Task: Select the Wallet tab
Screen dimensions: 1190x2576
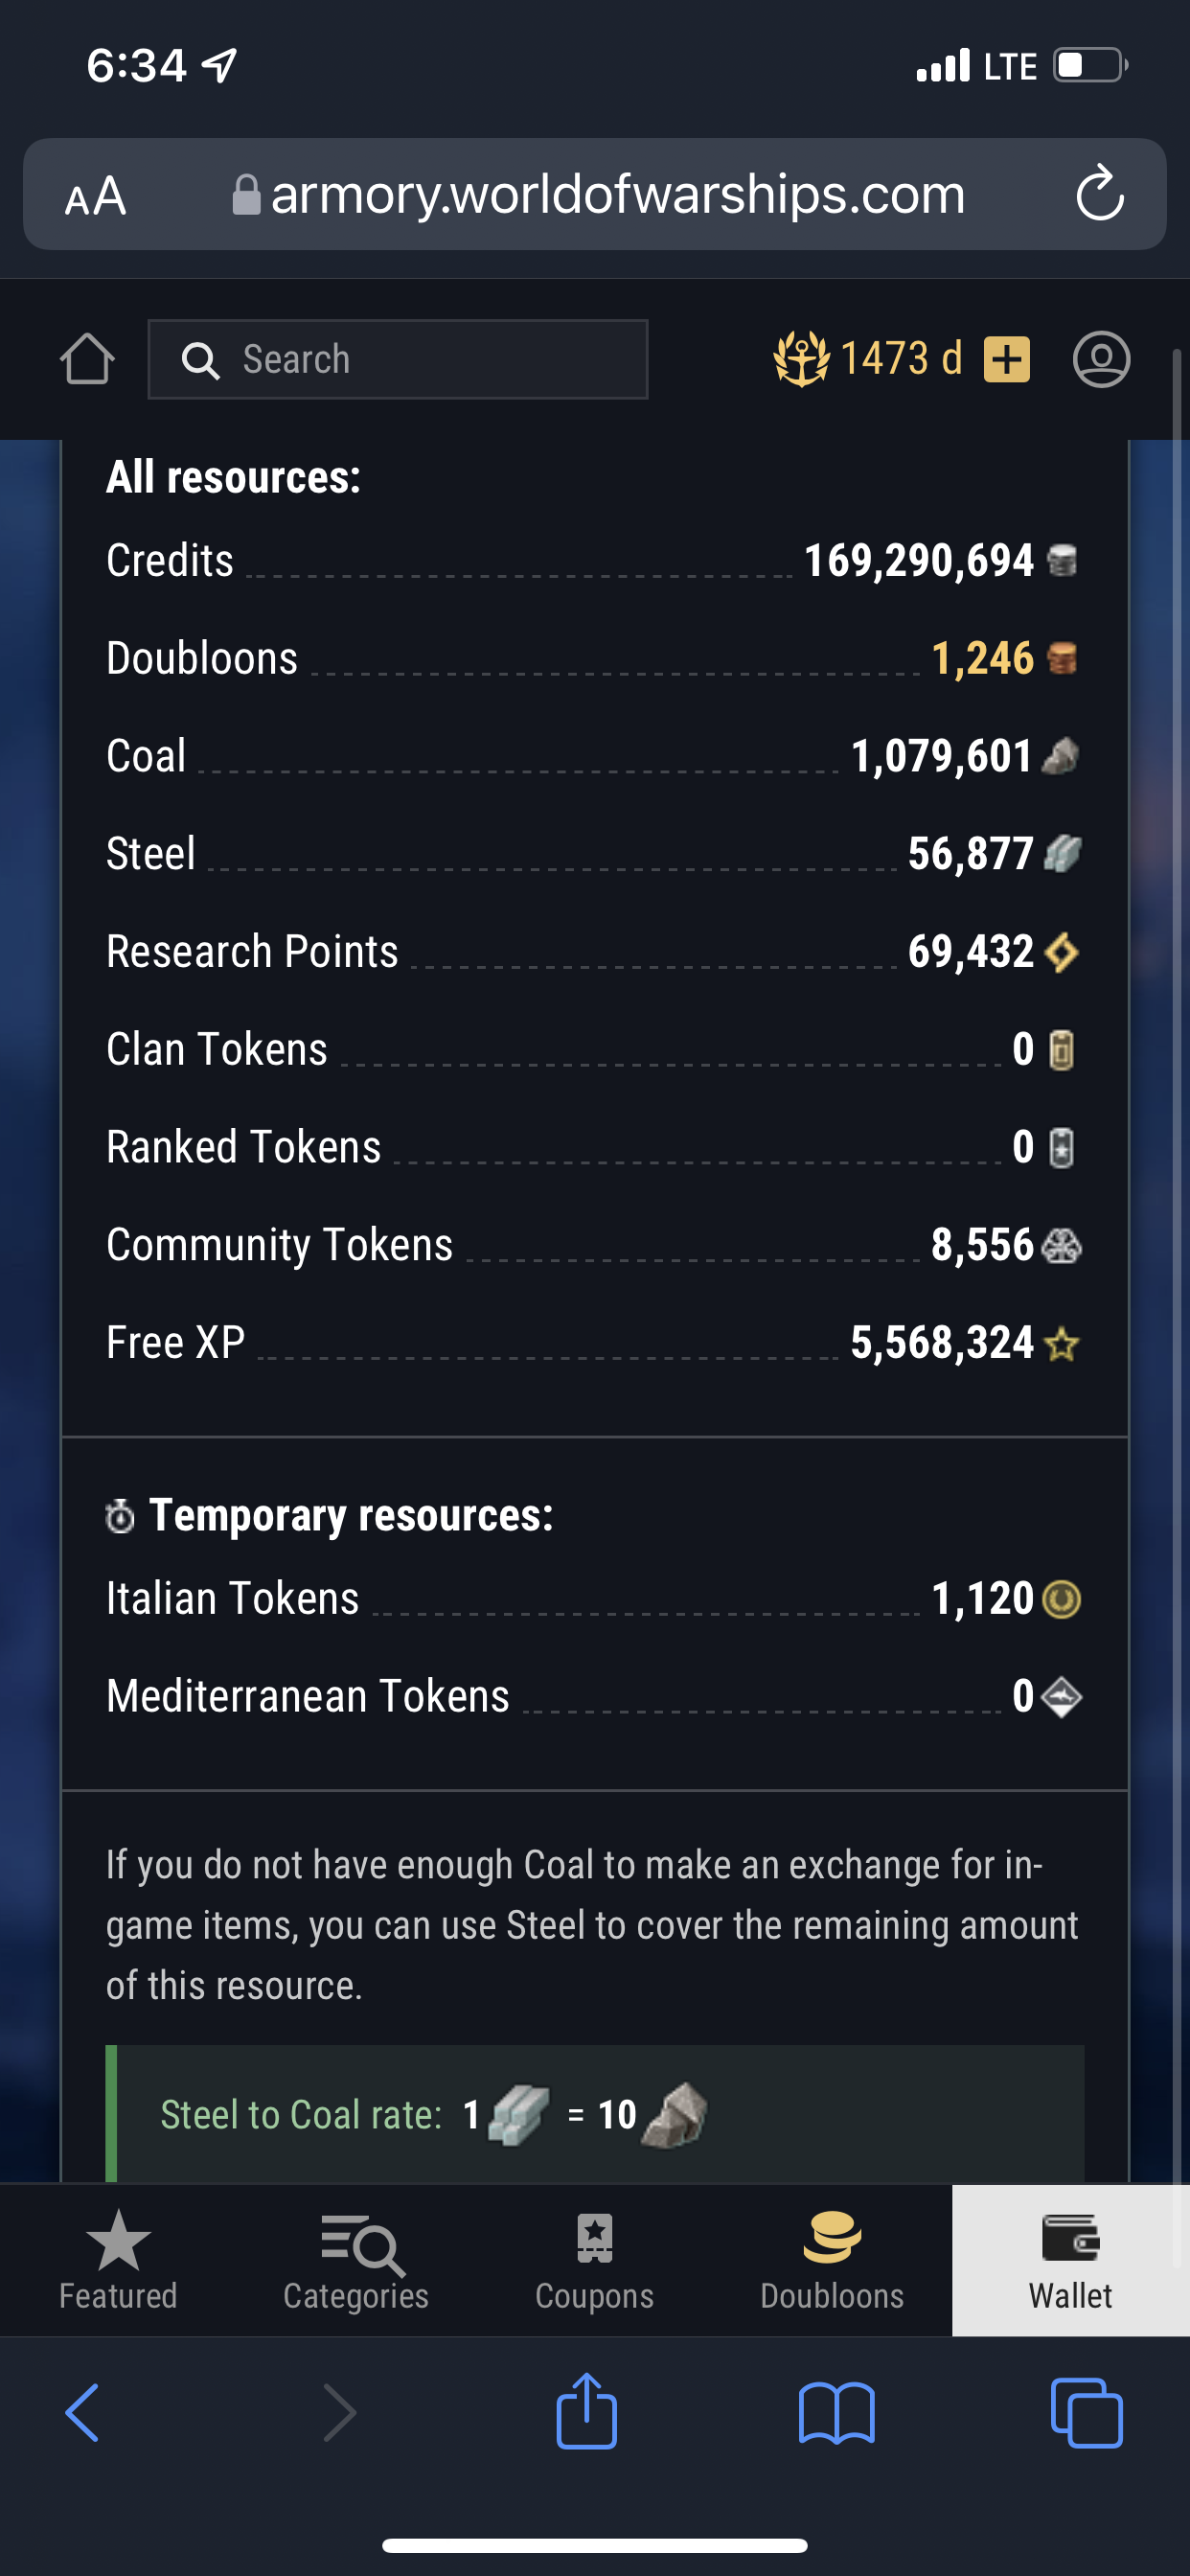Action: pyautogui.click(x=1070, y=2260)
